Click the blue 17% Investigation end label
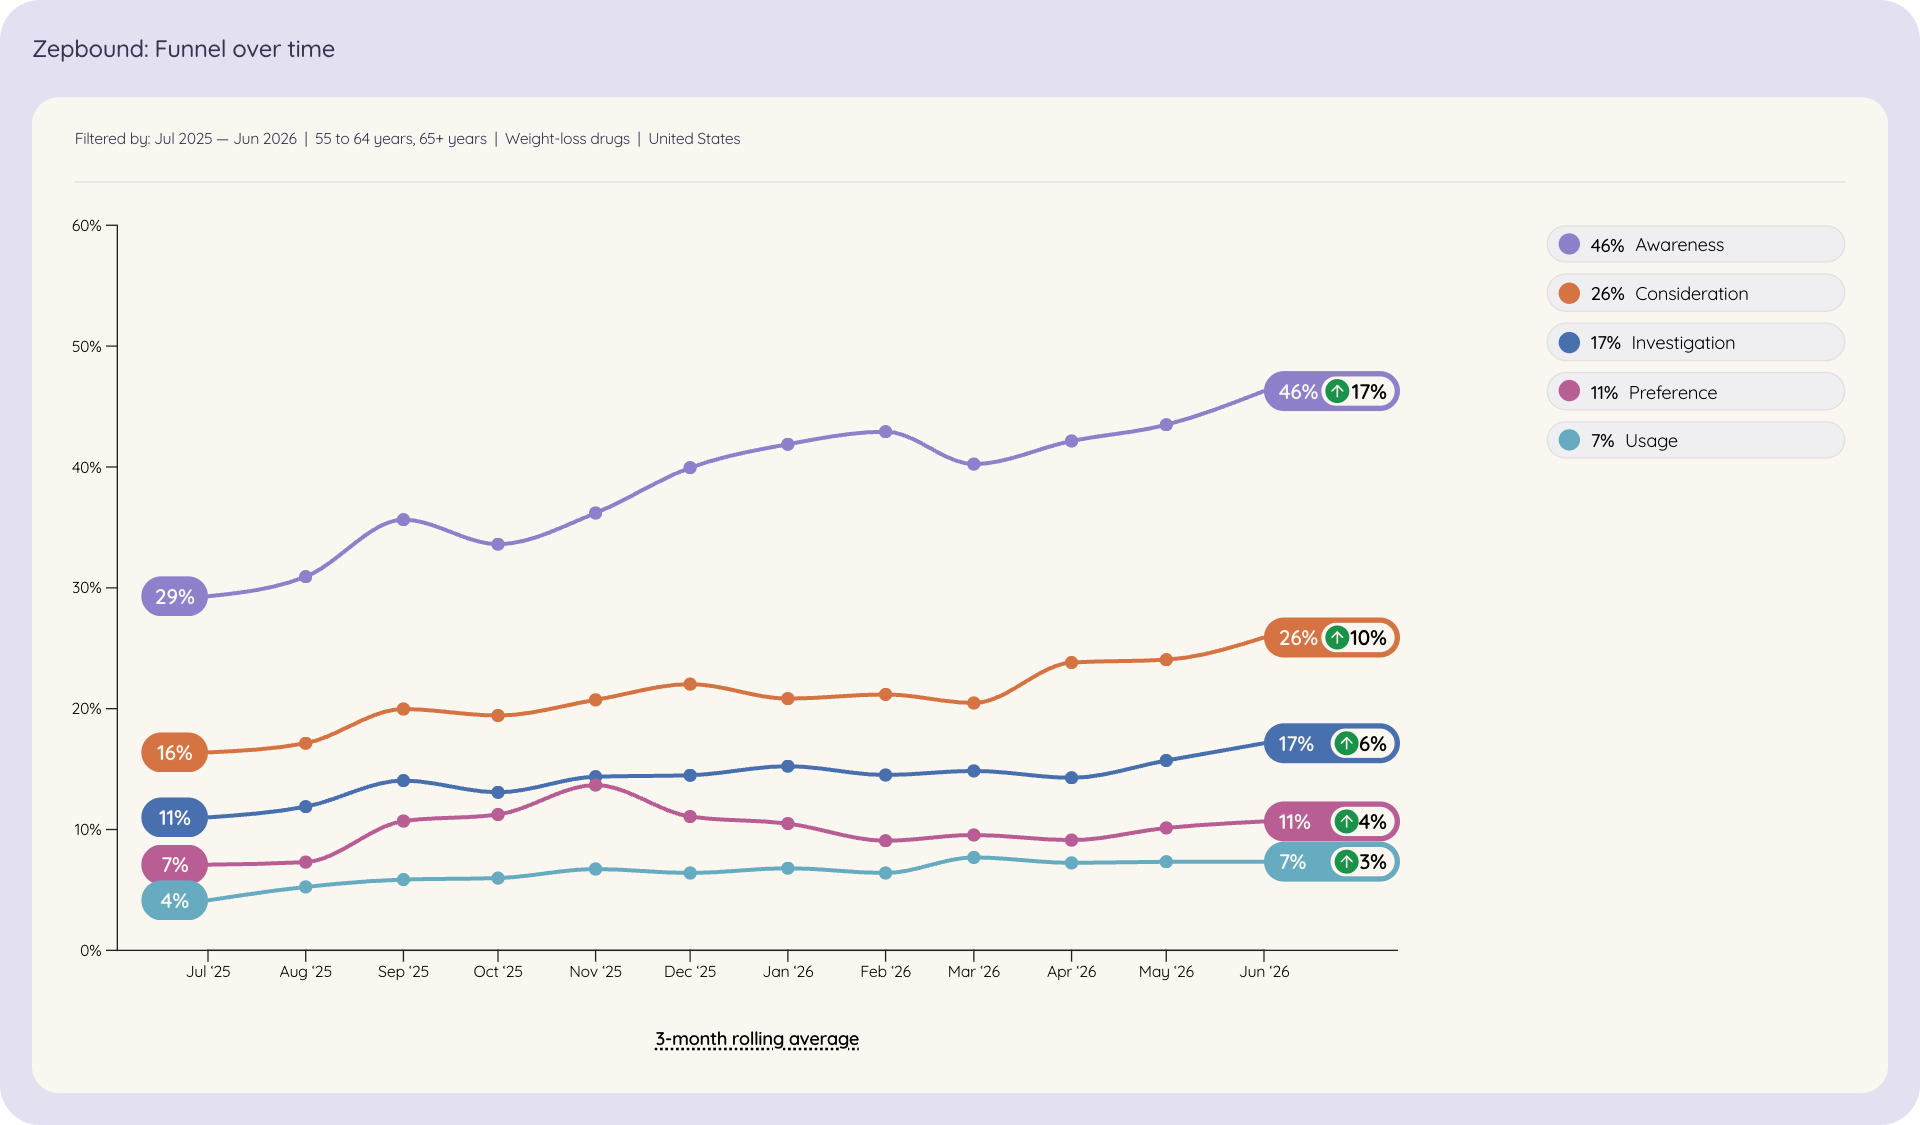Screen dimensions: 1920x1125 [1296, 744]
